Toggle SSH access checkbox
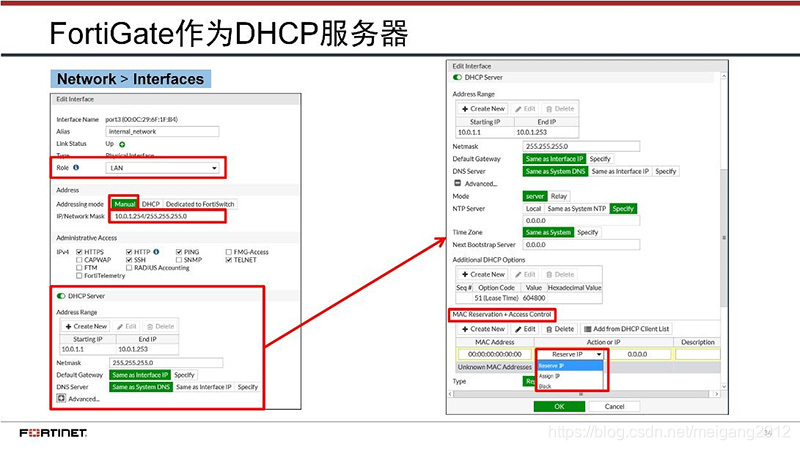 click(x=129, y=260)
